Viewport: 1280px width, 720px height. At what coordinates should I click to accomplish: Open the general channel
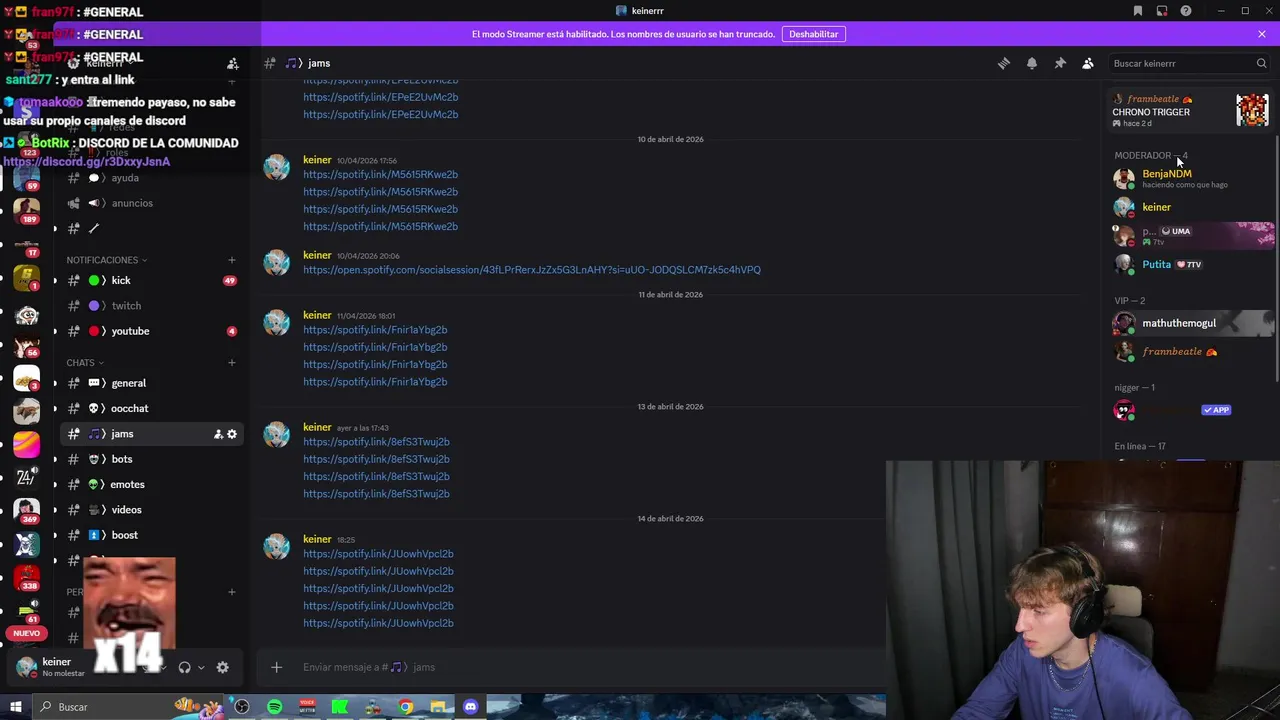151,383
